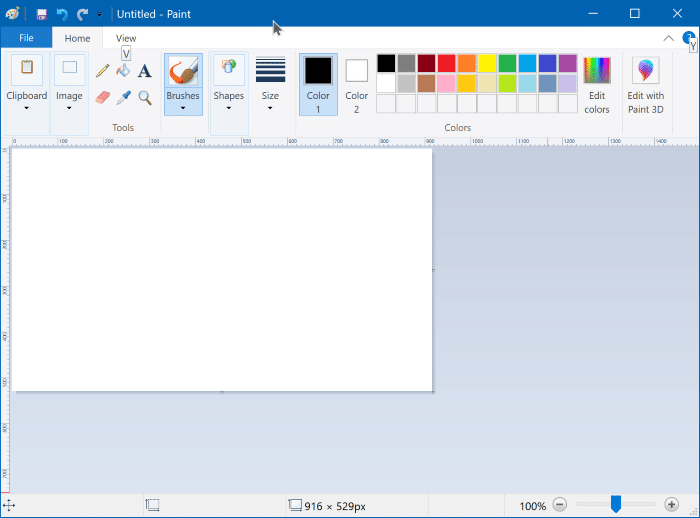The width and height of the screenshot is (700, 518).
Task: Expand the Clipboard dropdown arrow
Action: pos(26,108)
